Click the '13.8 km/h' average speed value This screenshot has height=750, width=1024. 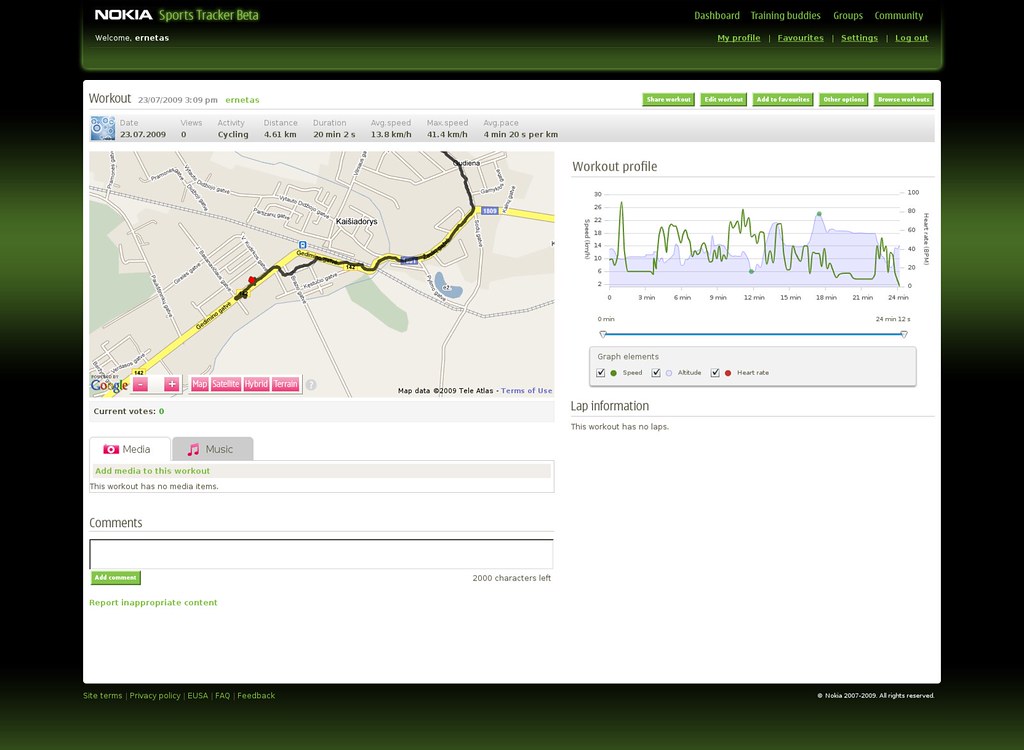[x=391, y=135]
